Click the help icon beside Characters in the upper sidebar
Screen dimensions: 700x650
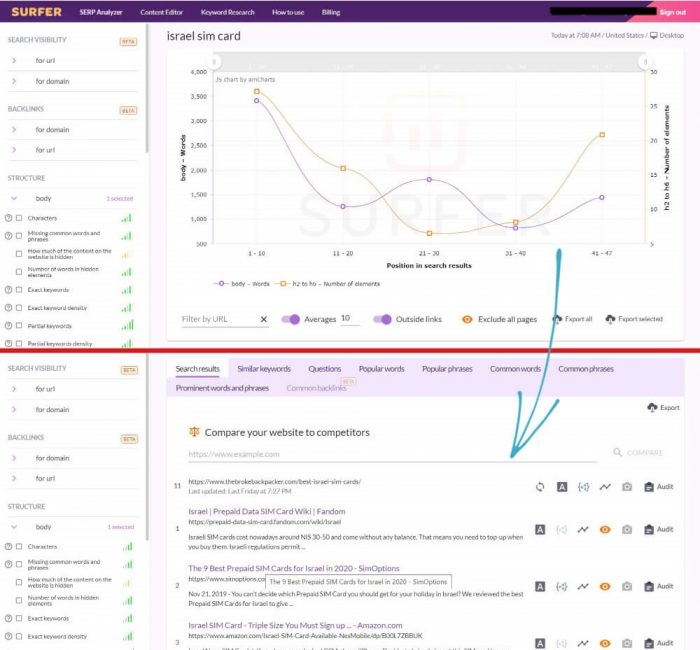(x=8, y=218)
